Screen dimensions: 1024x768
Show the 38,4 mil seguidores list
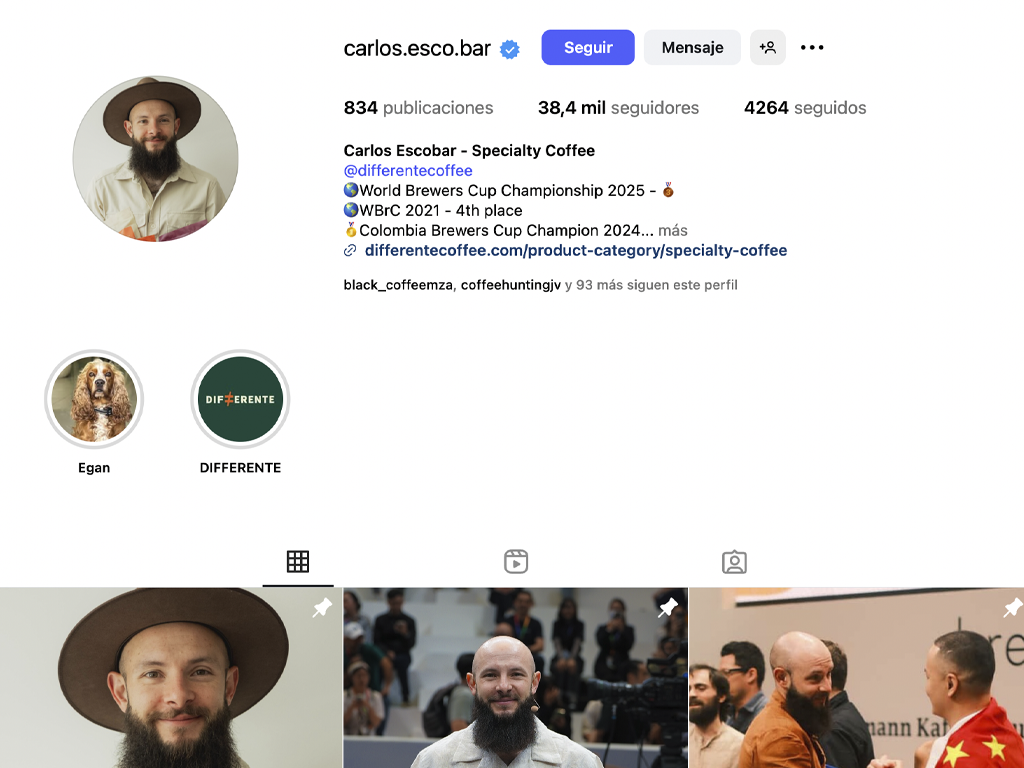pos(618,108)
